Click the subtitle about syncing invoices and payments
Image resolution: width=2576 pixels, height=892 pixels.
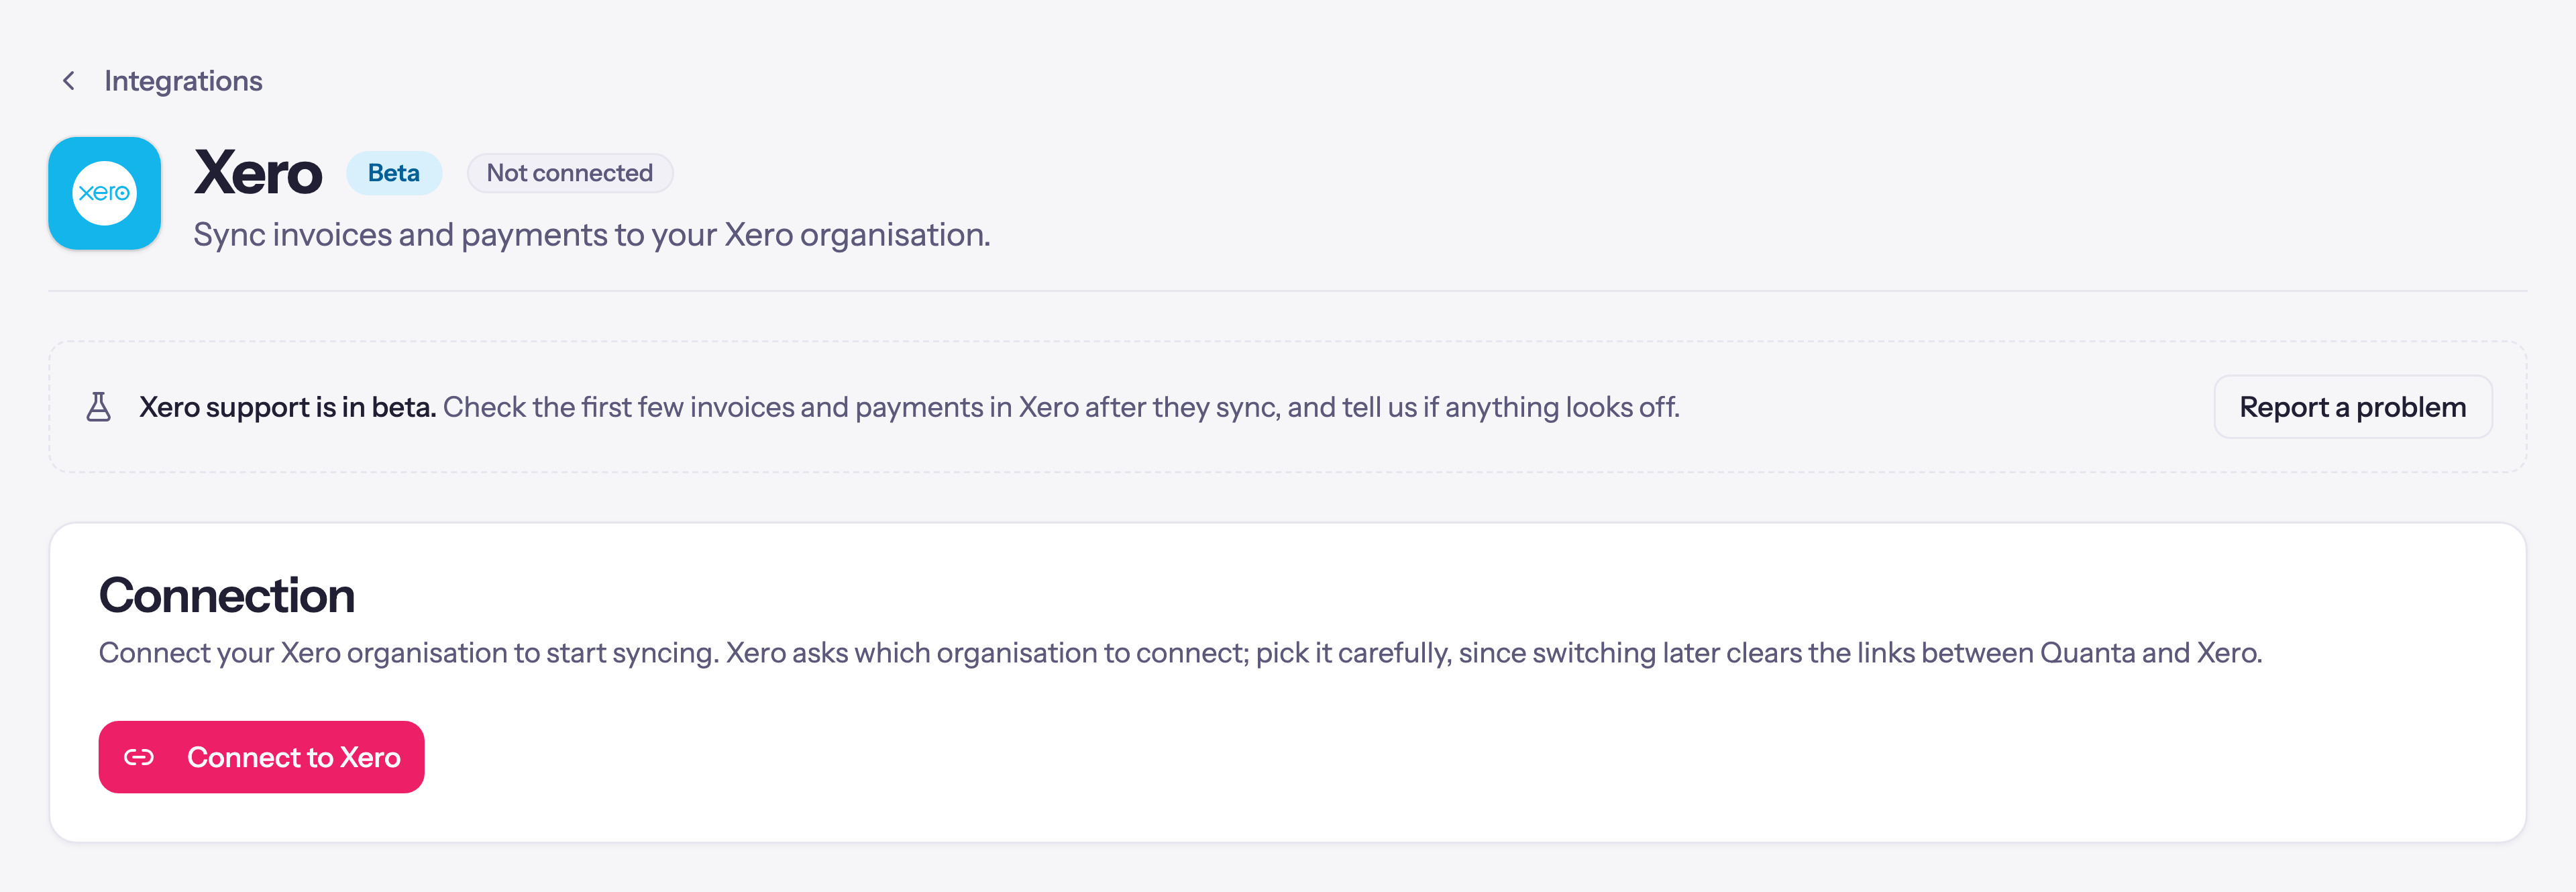point(592,235)
